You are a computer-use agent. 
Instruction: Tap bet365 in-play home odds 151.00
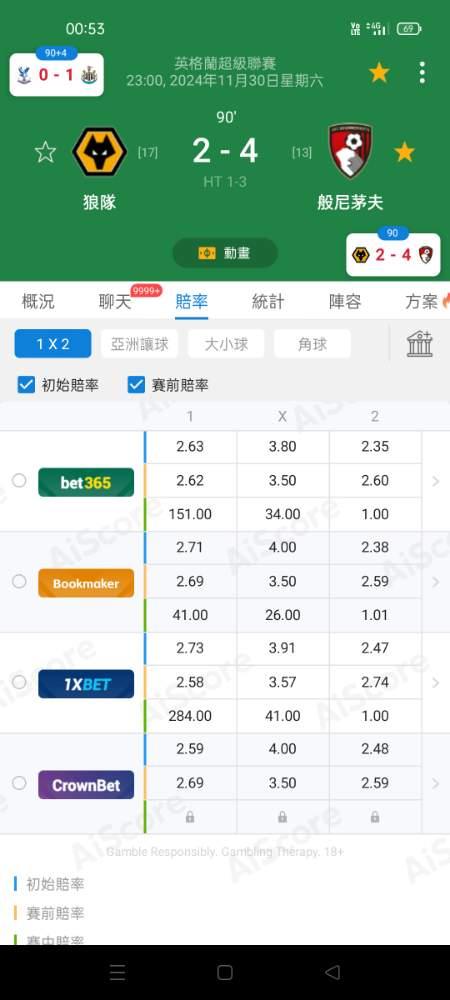pyautogui.click(x=190, y=514)
